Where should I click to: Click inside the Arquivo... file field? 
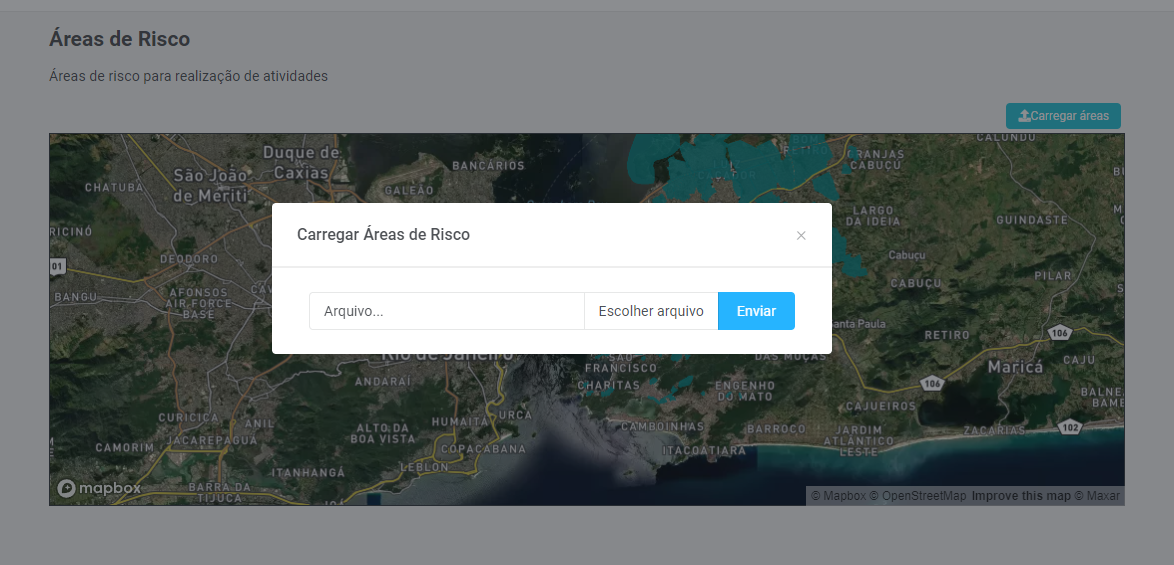coord(446,311)
